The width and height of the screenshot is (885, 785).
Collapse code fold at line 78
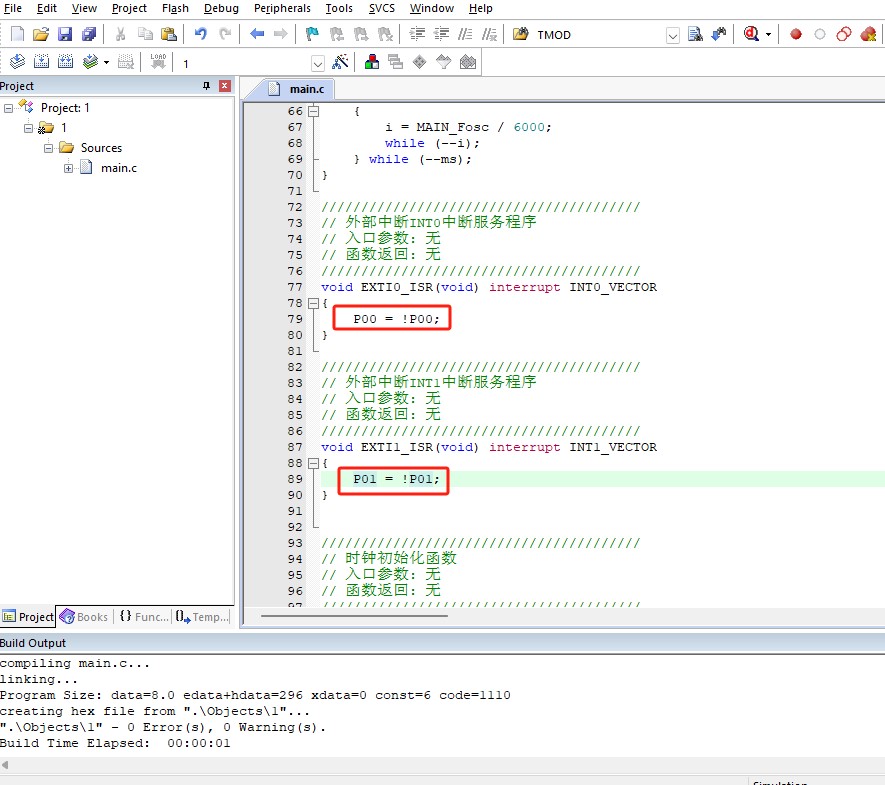314,303
